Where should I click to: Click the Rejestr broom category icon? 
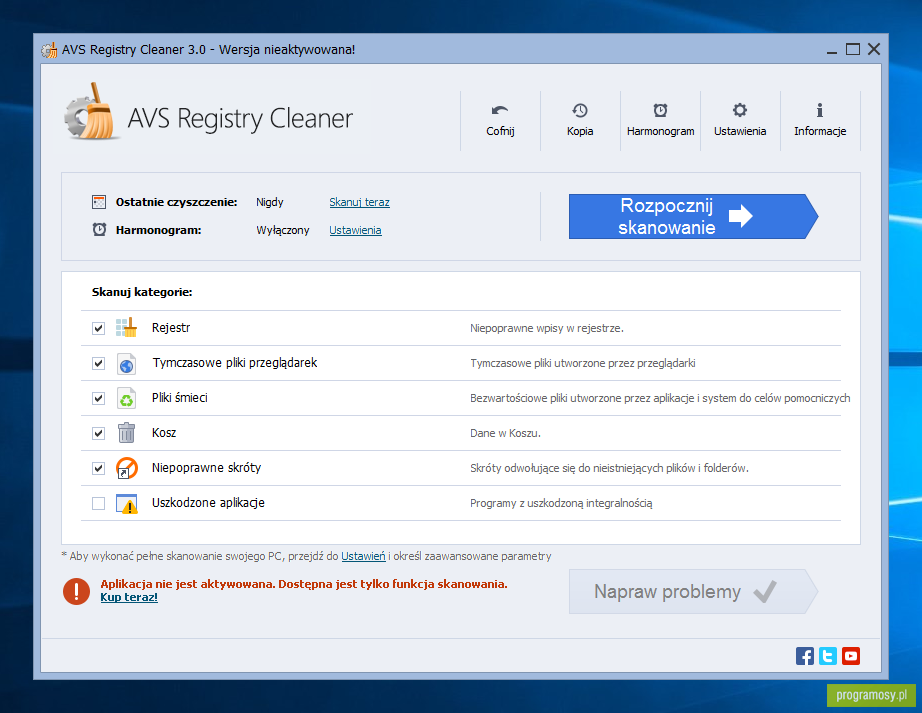[126, 327]
